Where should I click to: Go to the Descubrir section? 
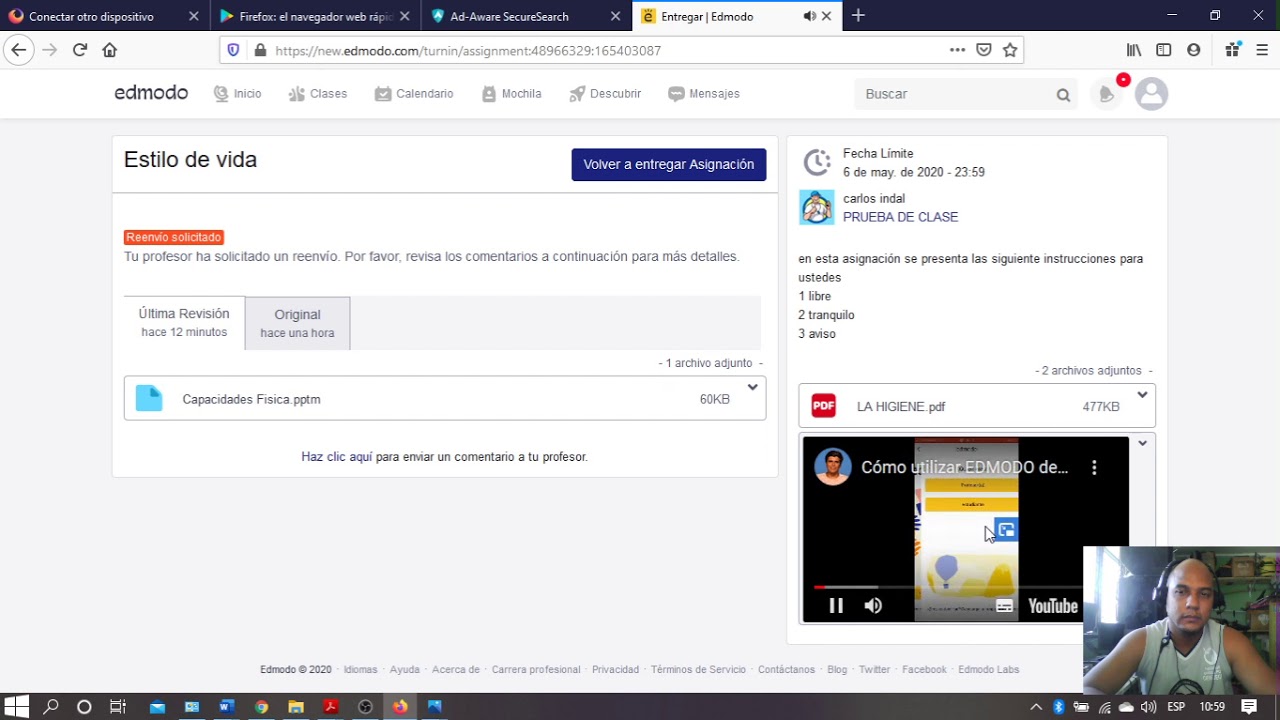(605, 94)
